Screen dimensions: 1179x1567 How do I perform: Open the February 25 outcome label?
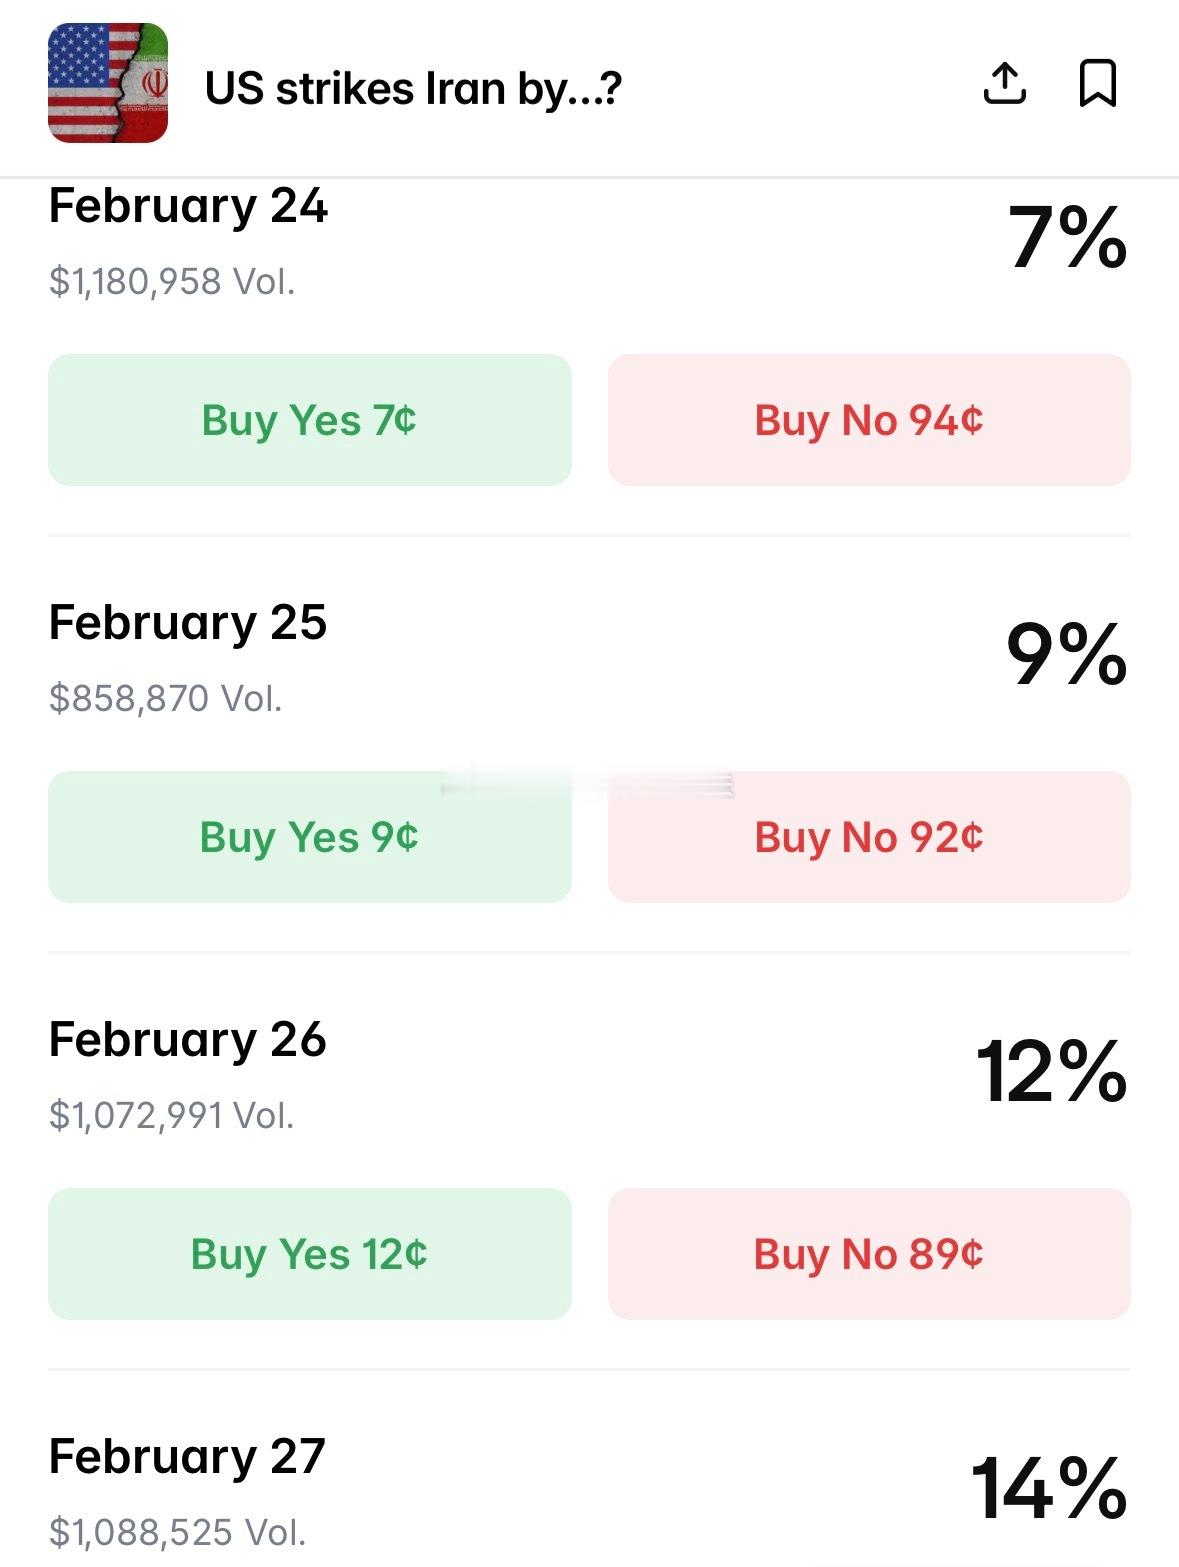coord(188,623)
